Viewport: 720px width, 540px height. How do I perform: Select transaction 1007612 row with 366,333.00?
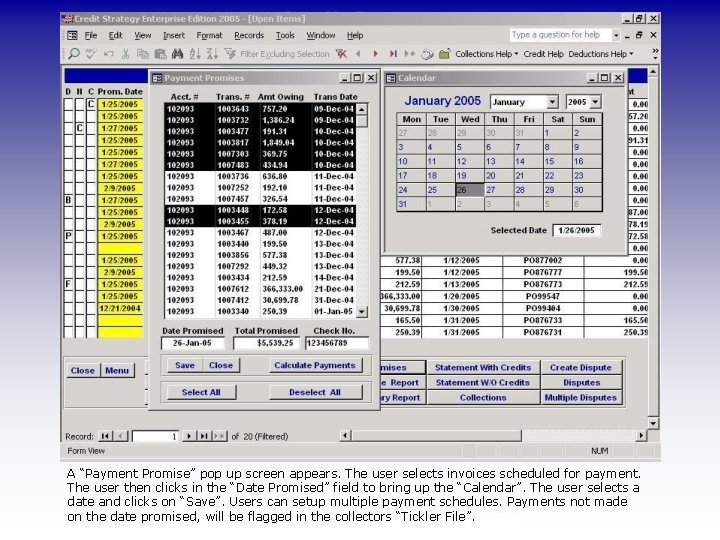tap(260, 289)
